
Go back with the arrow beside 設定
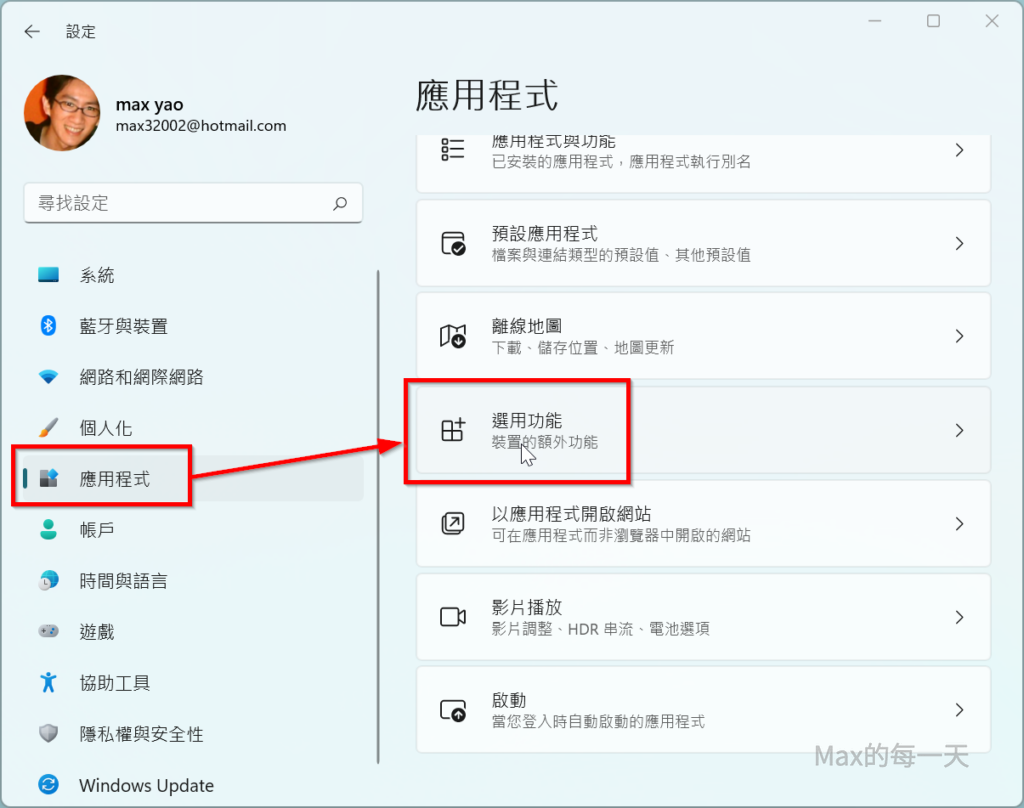[32, 31]
